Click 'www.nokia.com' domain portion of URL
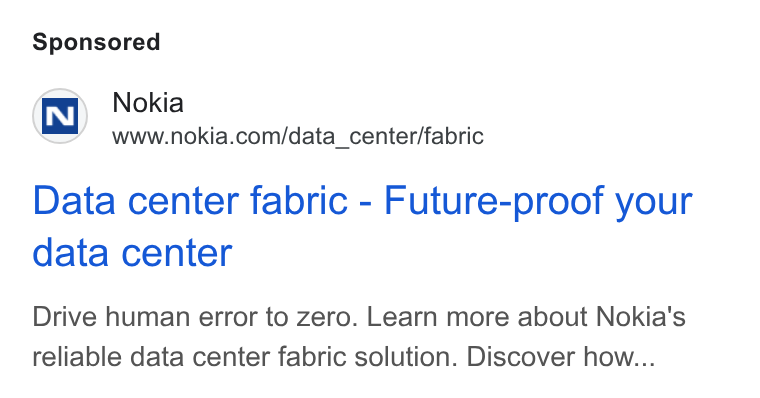The width and height of the screenshot is (760, 398). tap(197, 137)
